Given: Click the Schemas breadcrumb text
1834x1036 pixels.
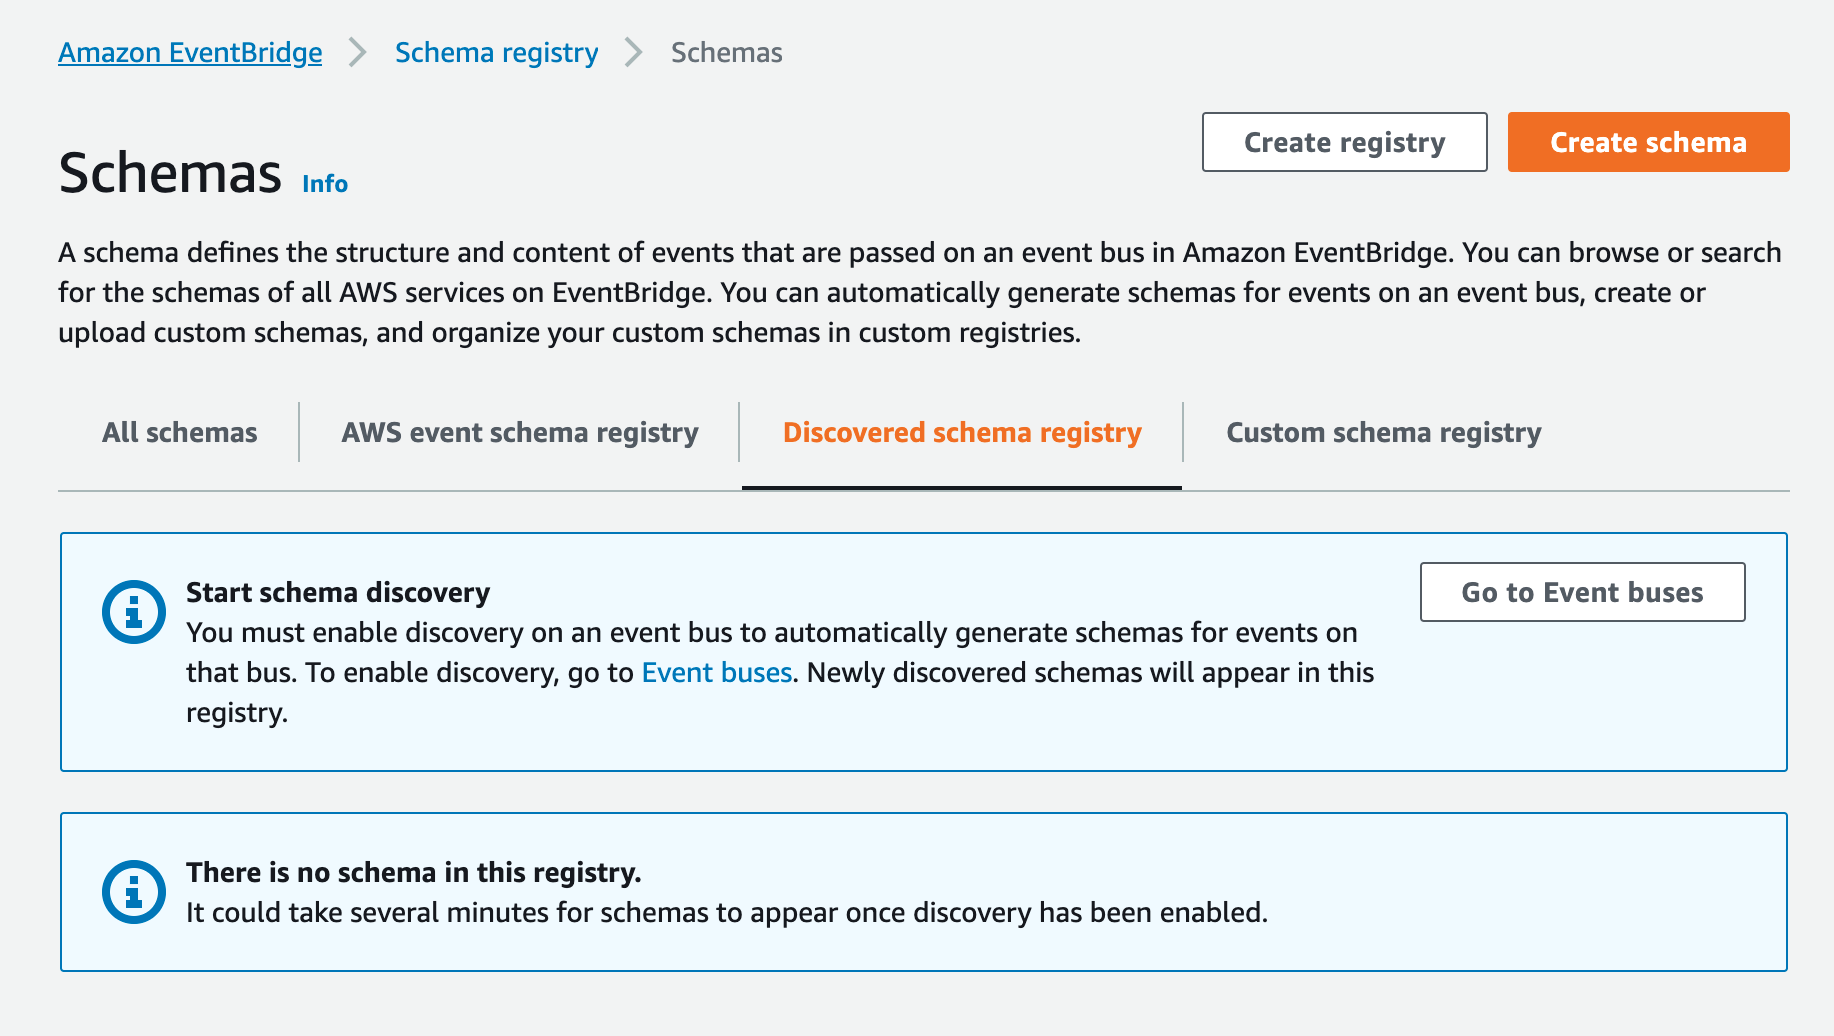Looking at the screenshot, I should tap(726, 52).
